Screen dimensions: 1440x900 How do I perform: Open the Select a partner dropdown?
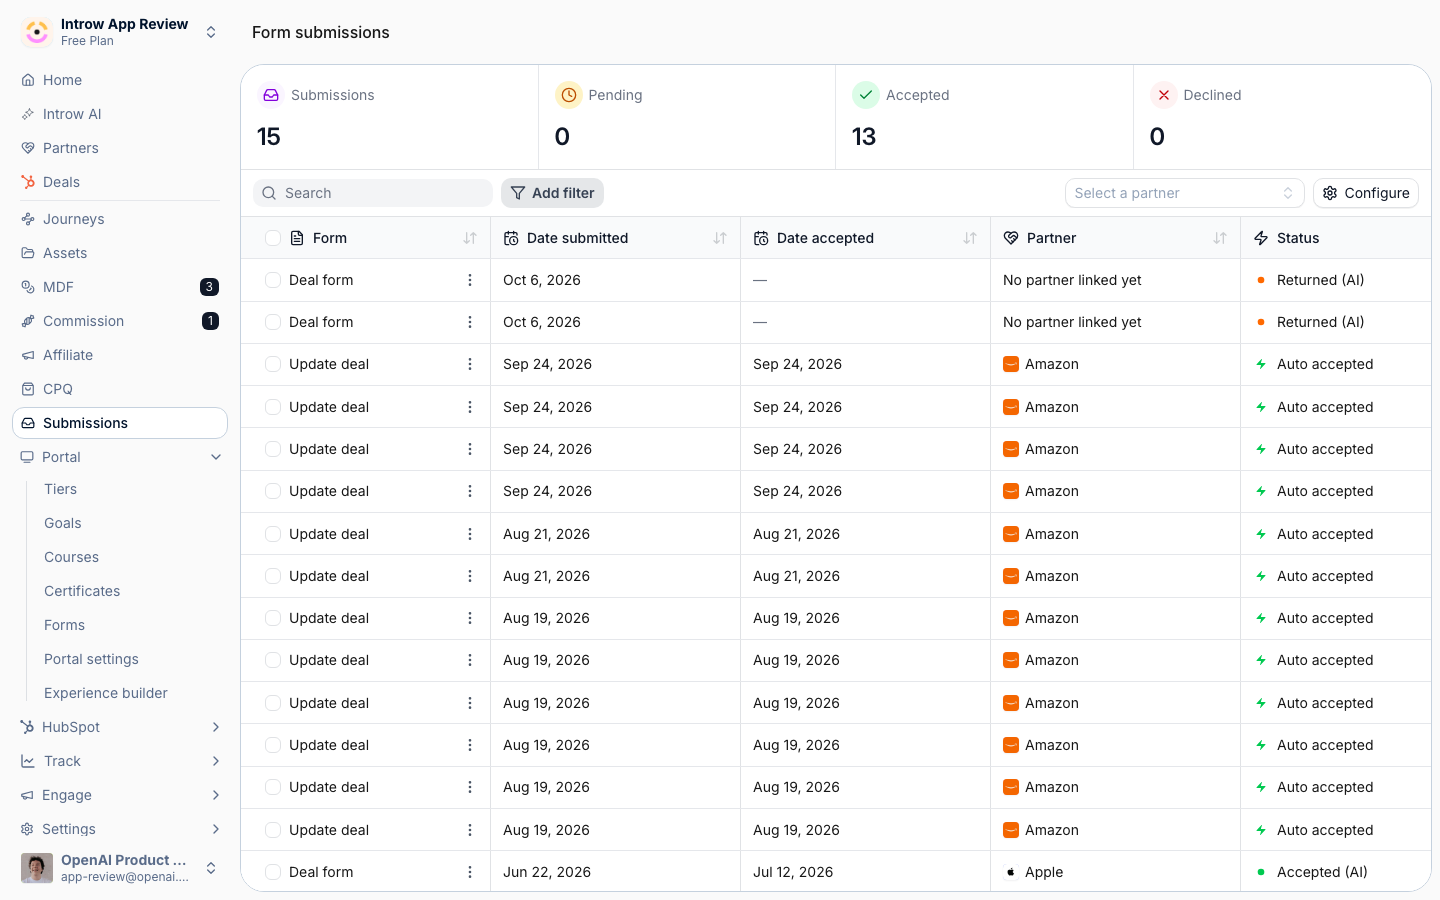pyautogui.click(x=1184, y=193)
